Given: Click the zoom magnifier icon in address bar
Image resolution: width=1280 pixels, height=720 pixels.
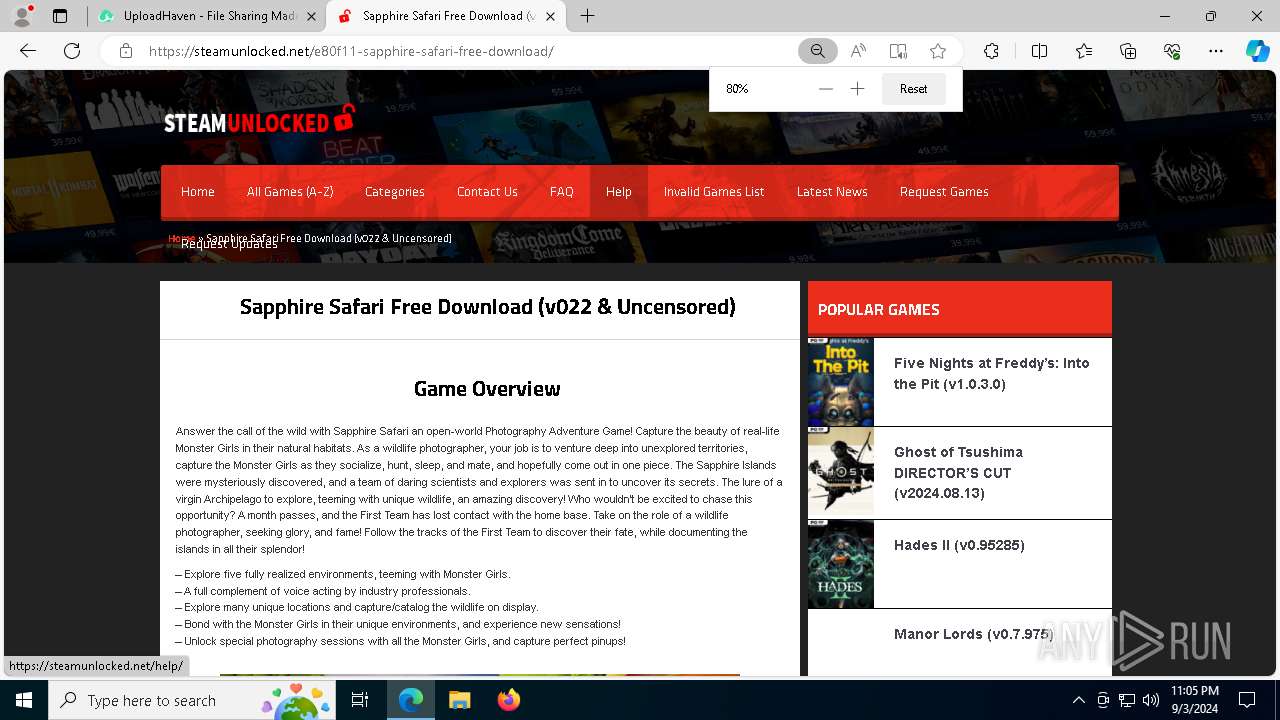Looking at the screenshot, I should tap(818, 51).
